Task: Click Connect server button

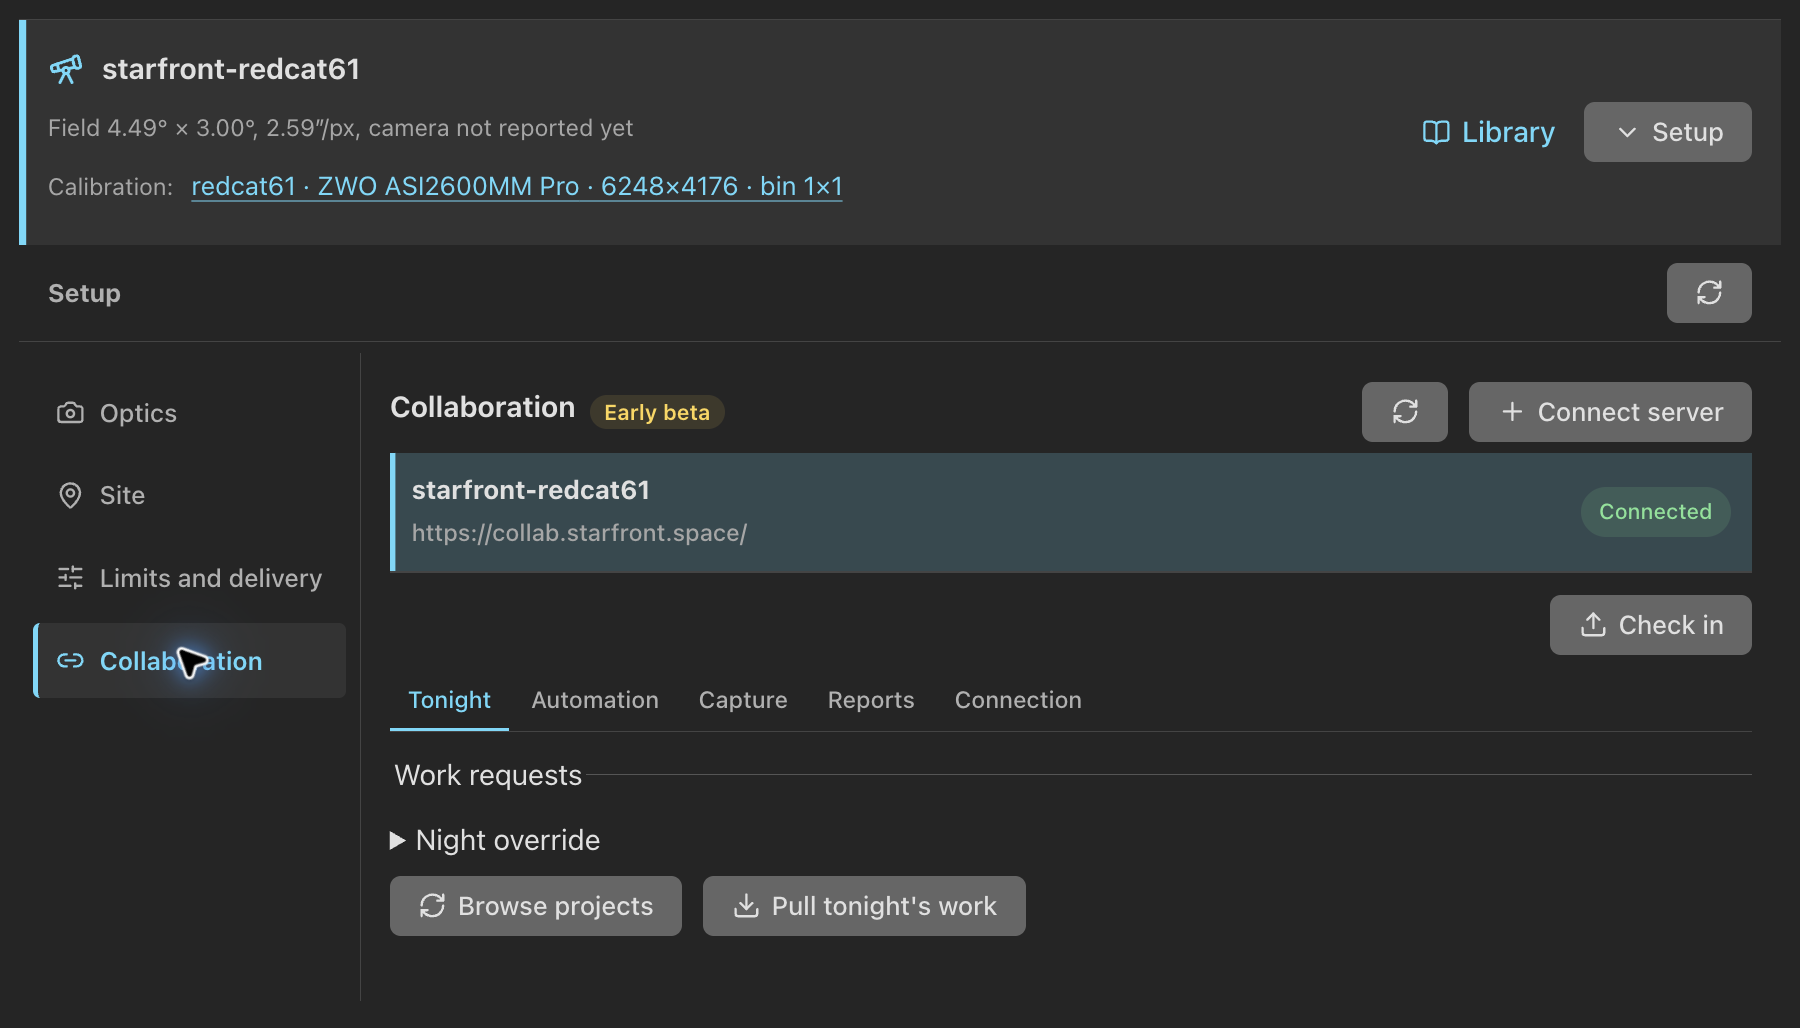Action: point(1610,412)
